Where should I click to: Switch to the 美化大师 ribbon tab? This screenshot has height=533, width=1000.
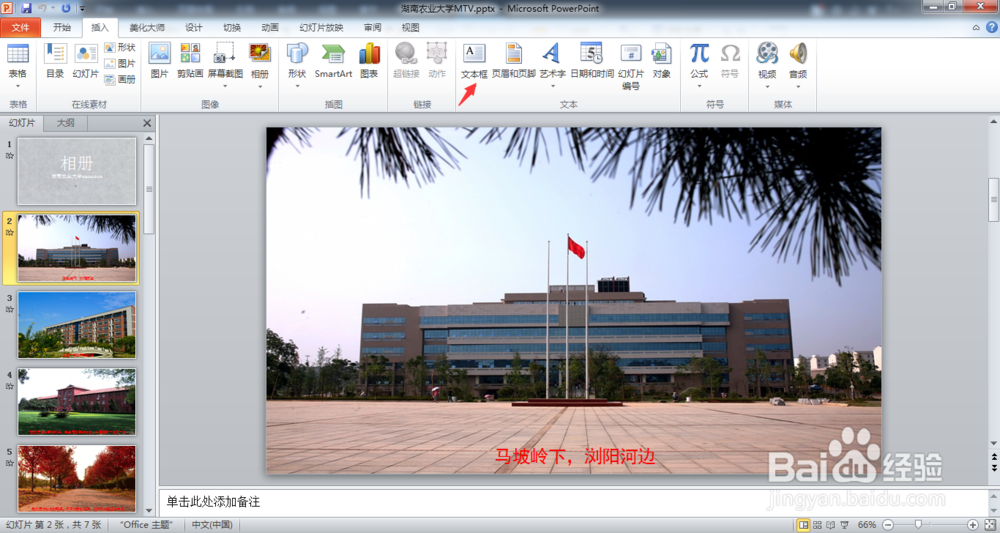tap(147, 27)
